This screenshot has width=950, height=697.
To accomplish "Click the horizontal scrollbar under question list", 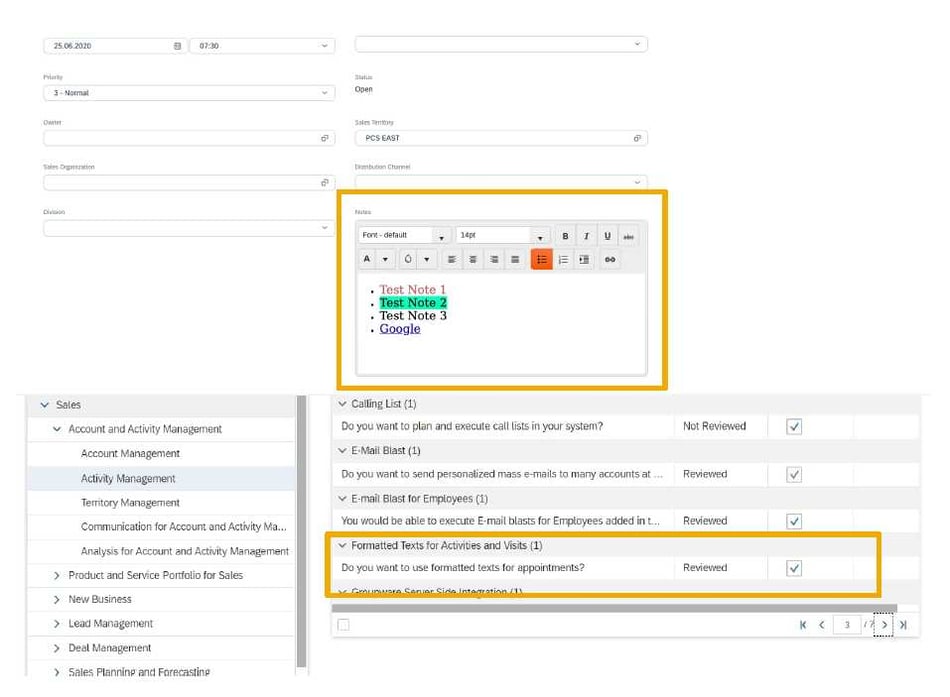I will click(x=614, y=608).
